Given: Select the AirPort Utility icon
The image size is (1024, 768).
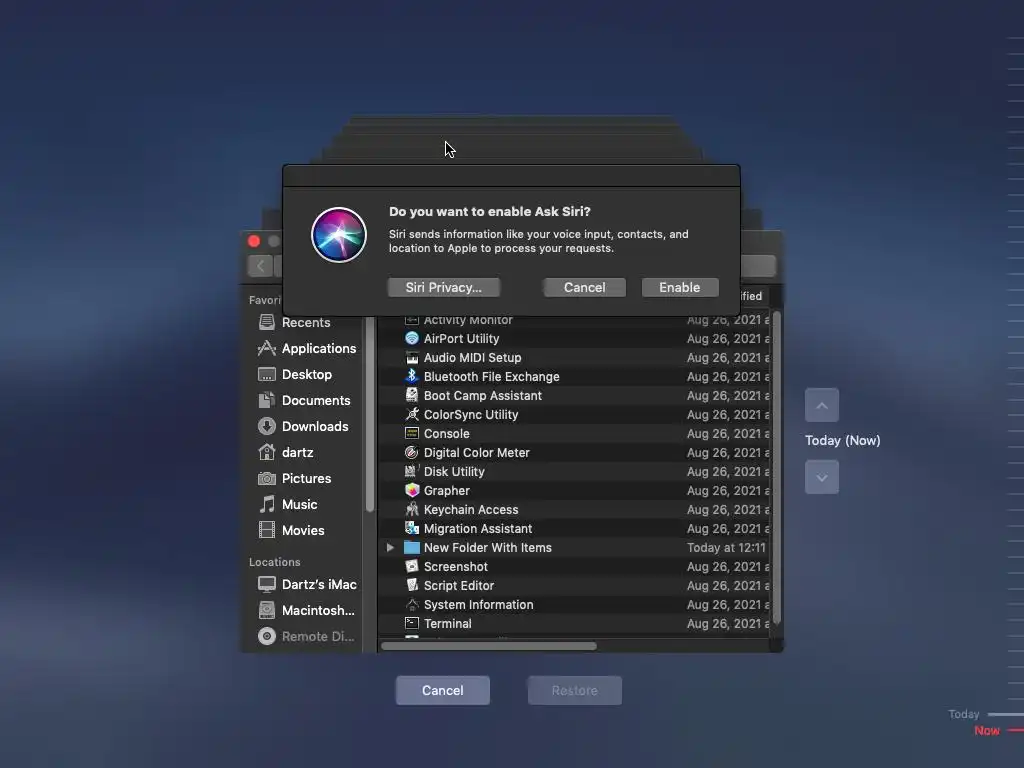Looking at the screenshot, I should click(411, 338).
